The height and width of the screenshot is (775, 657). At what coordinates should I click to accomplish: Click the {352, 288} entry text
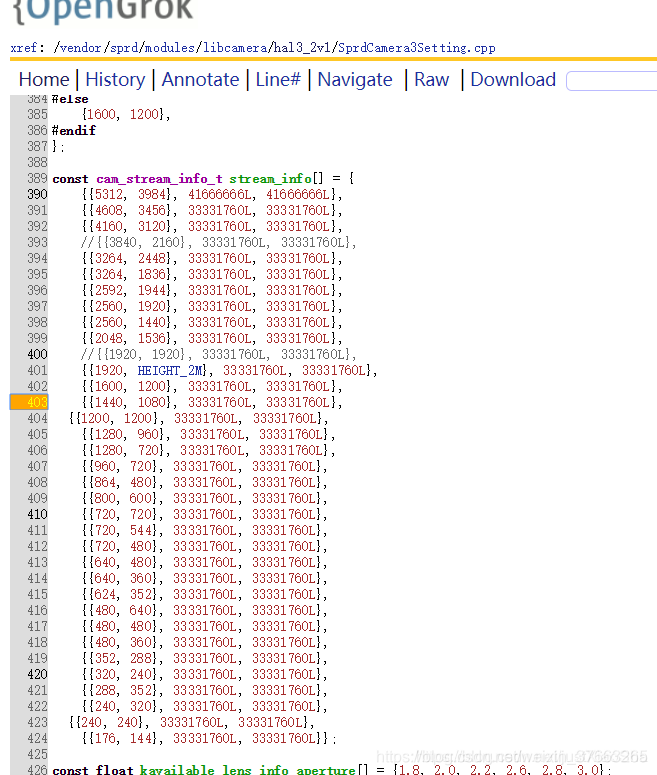[124, 658]
